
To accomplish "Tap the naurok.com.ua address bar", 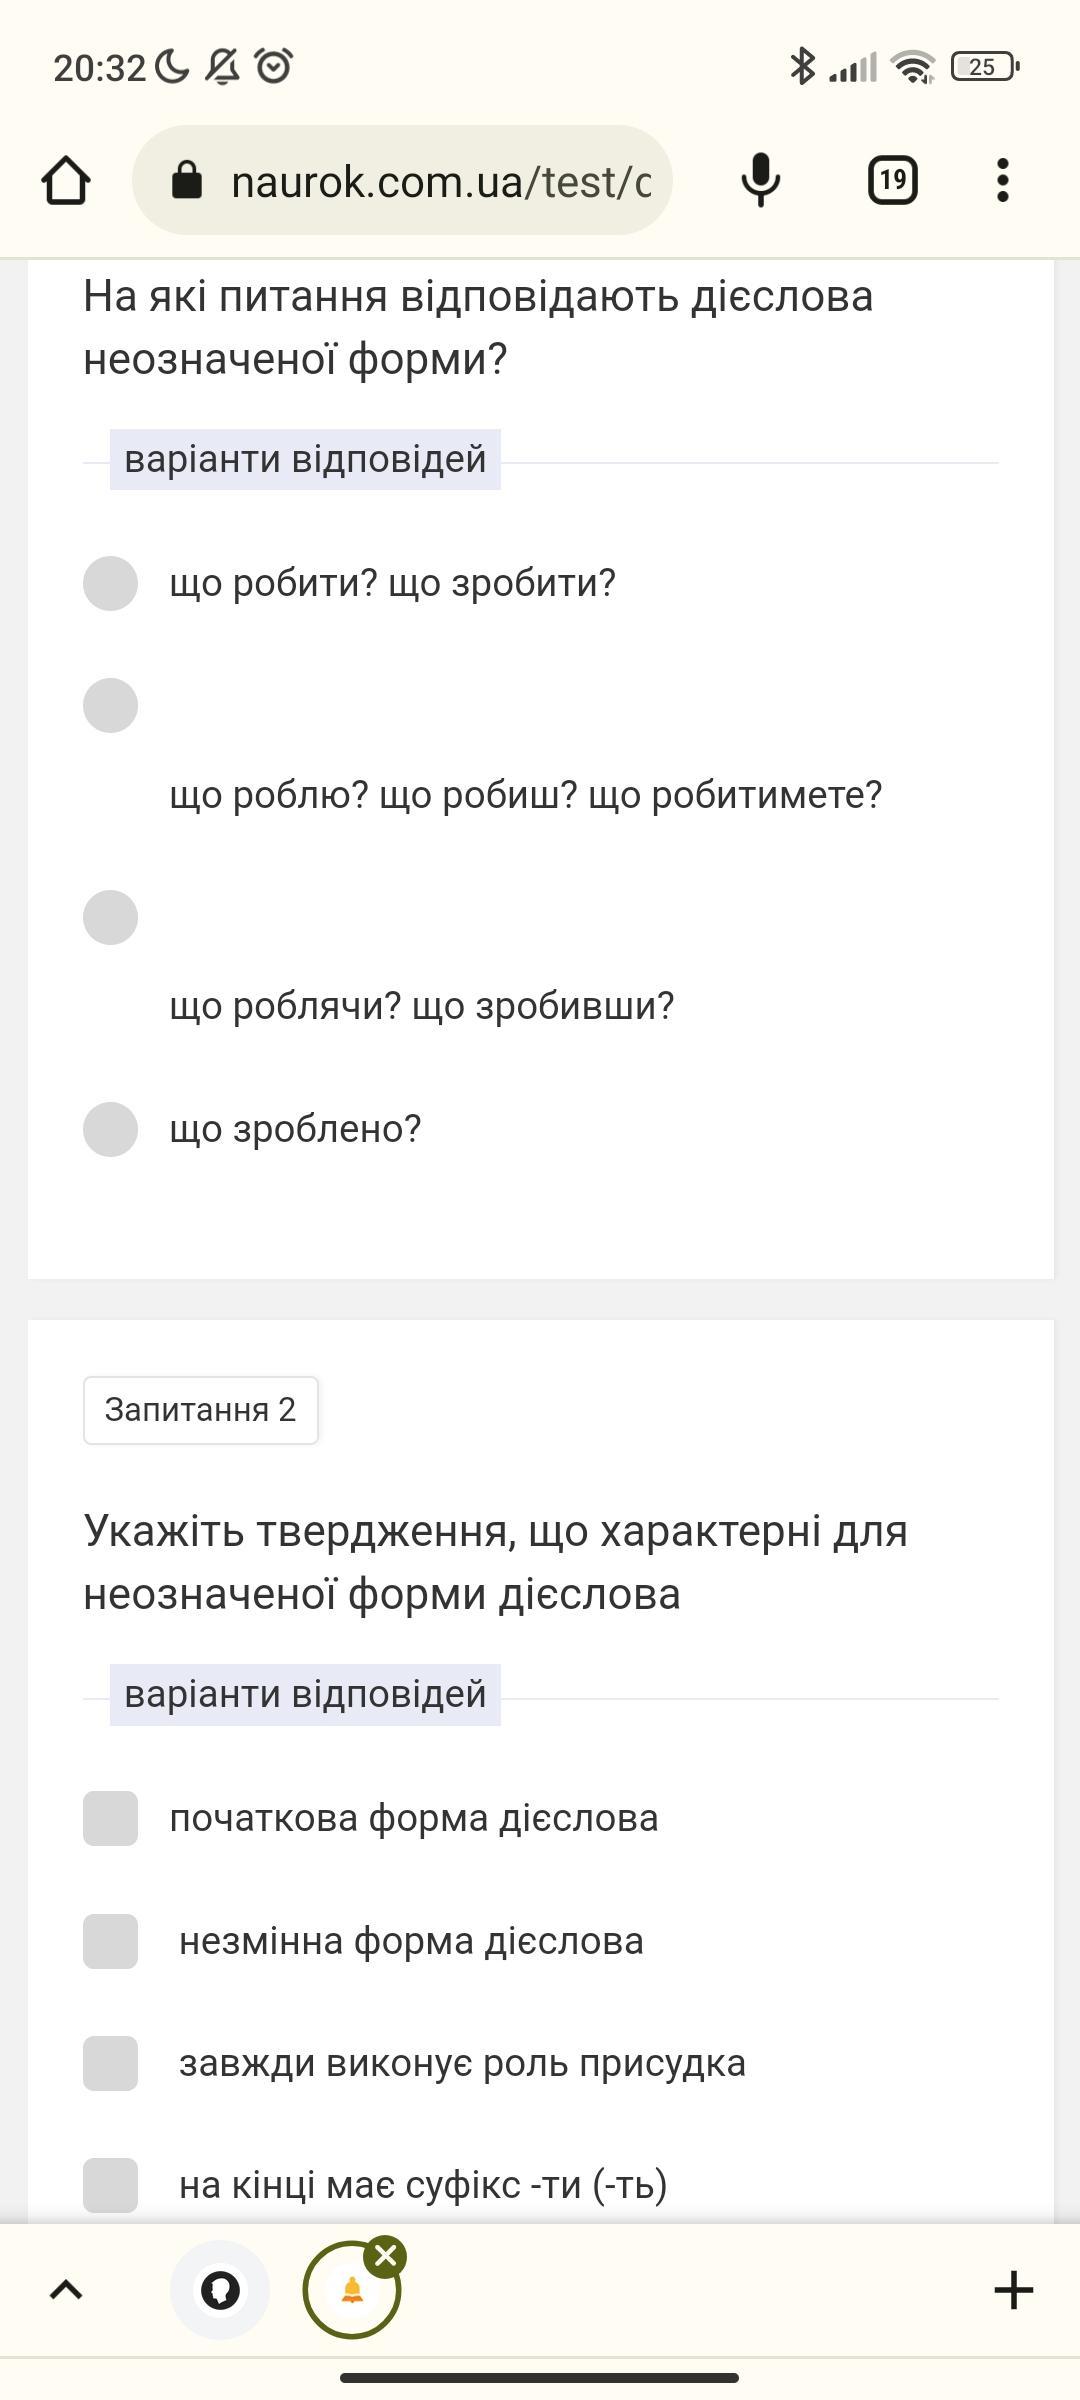I will coord(440,181).
